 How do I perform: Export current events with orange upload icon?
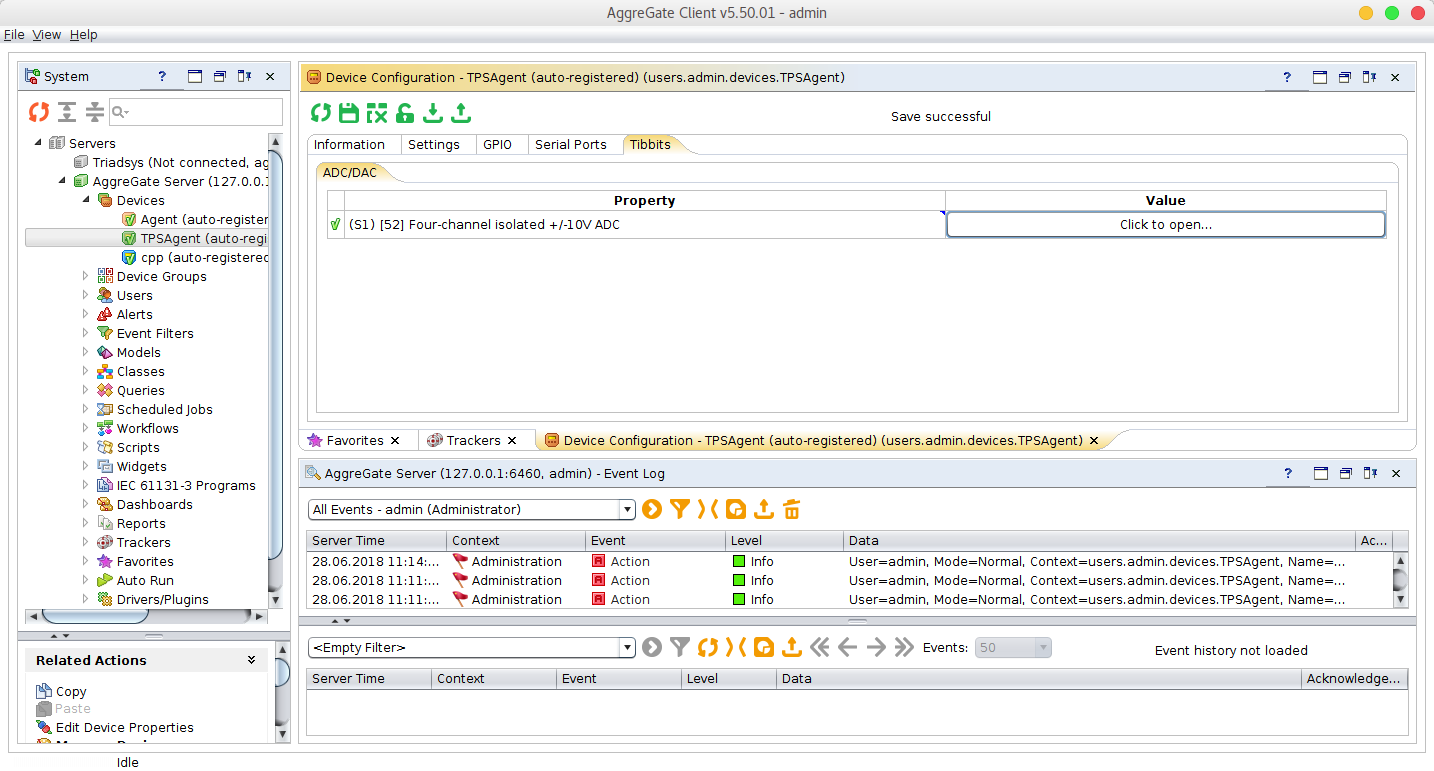[x=764, y=509]
